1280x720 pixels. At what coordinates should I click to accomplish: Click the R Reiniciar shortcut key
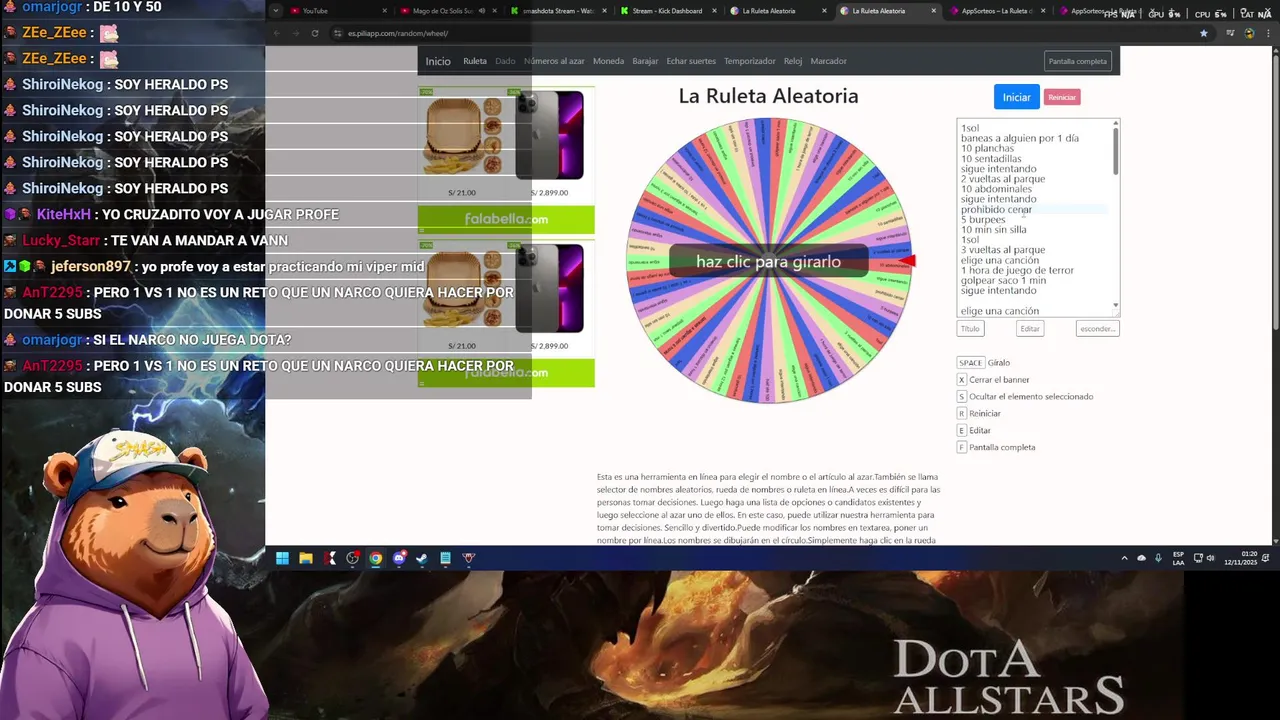click(x=962, y=414)
